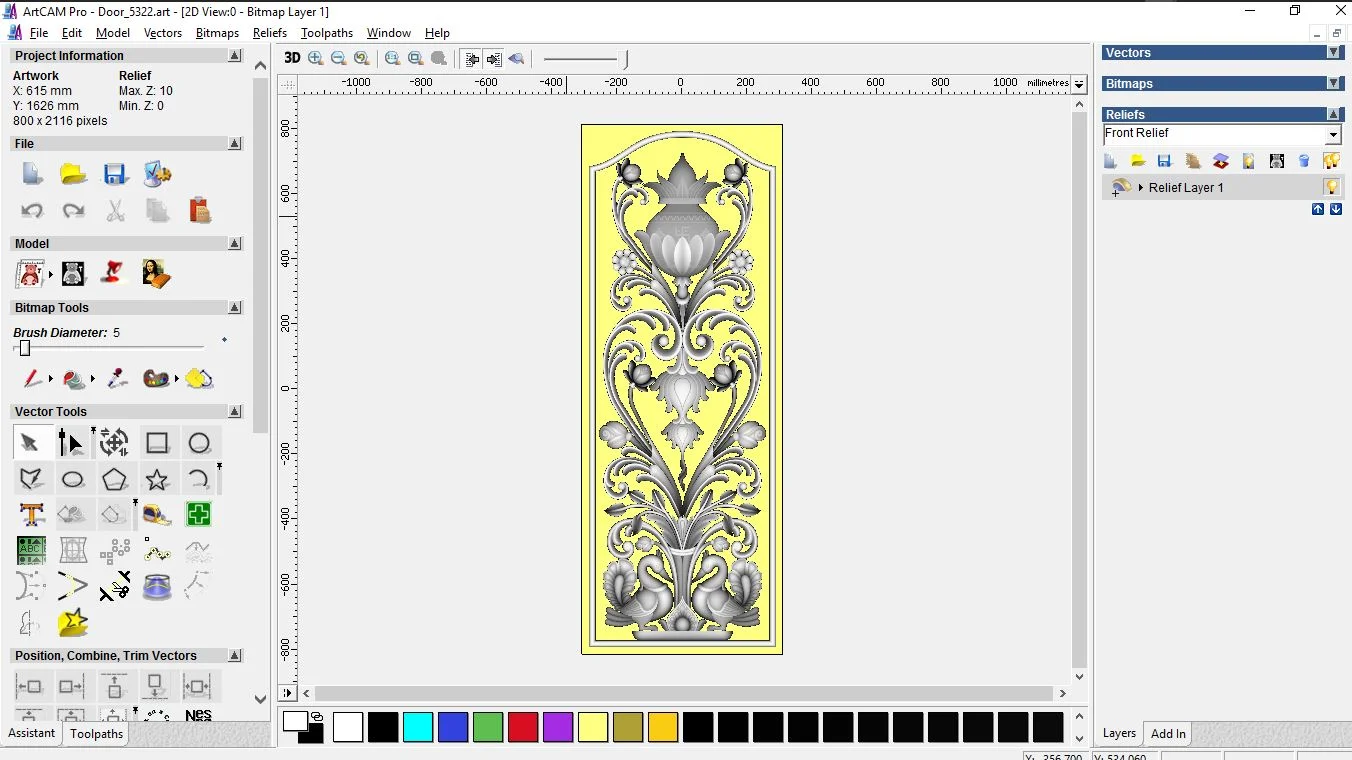The image size is (1352, 760).
Task: Click the Undo arrow icon
Action: click(x=32, y=211)
